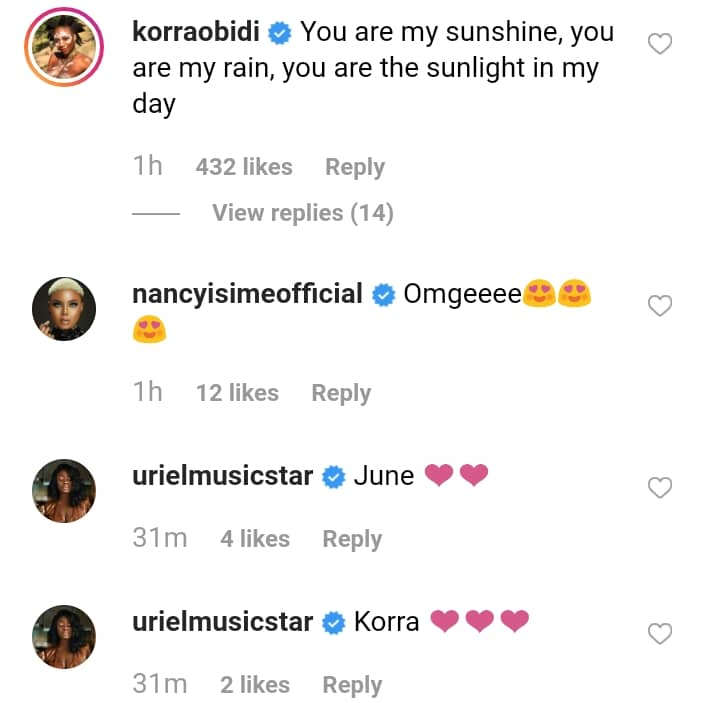Image resolution: width=720 pixels, height=703 pixels.
Task: Reply to urielmusicstar's Korra comment
Action: point(352,685)
